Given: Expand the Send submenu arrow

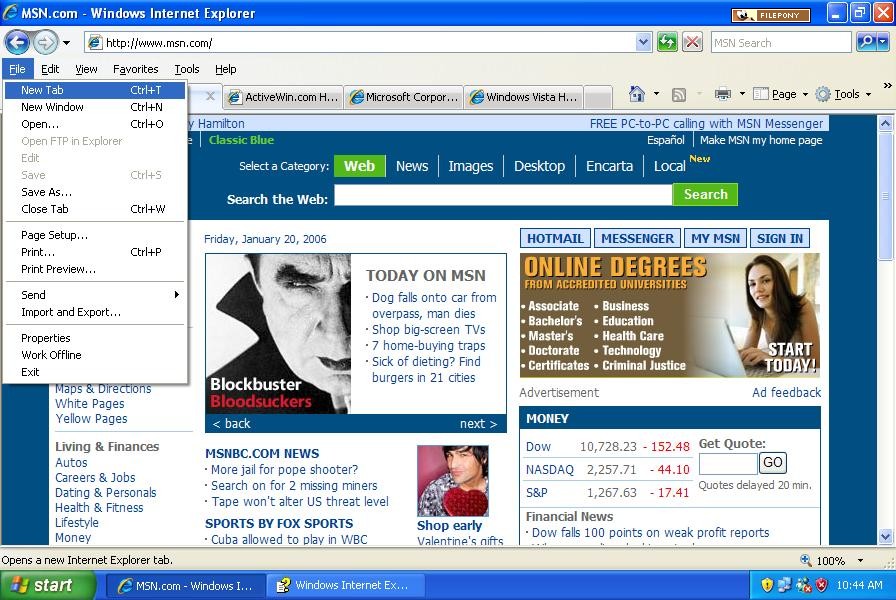Looking at the screenshot, I should 177,295.
